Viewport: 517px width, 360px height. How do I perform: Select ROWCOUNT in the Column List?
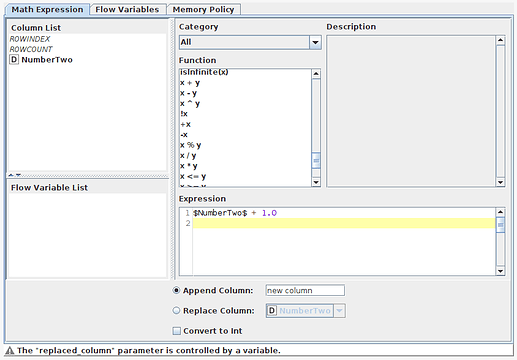31,49
